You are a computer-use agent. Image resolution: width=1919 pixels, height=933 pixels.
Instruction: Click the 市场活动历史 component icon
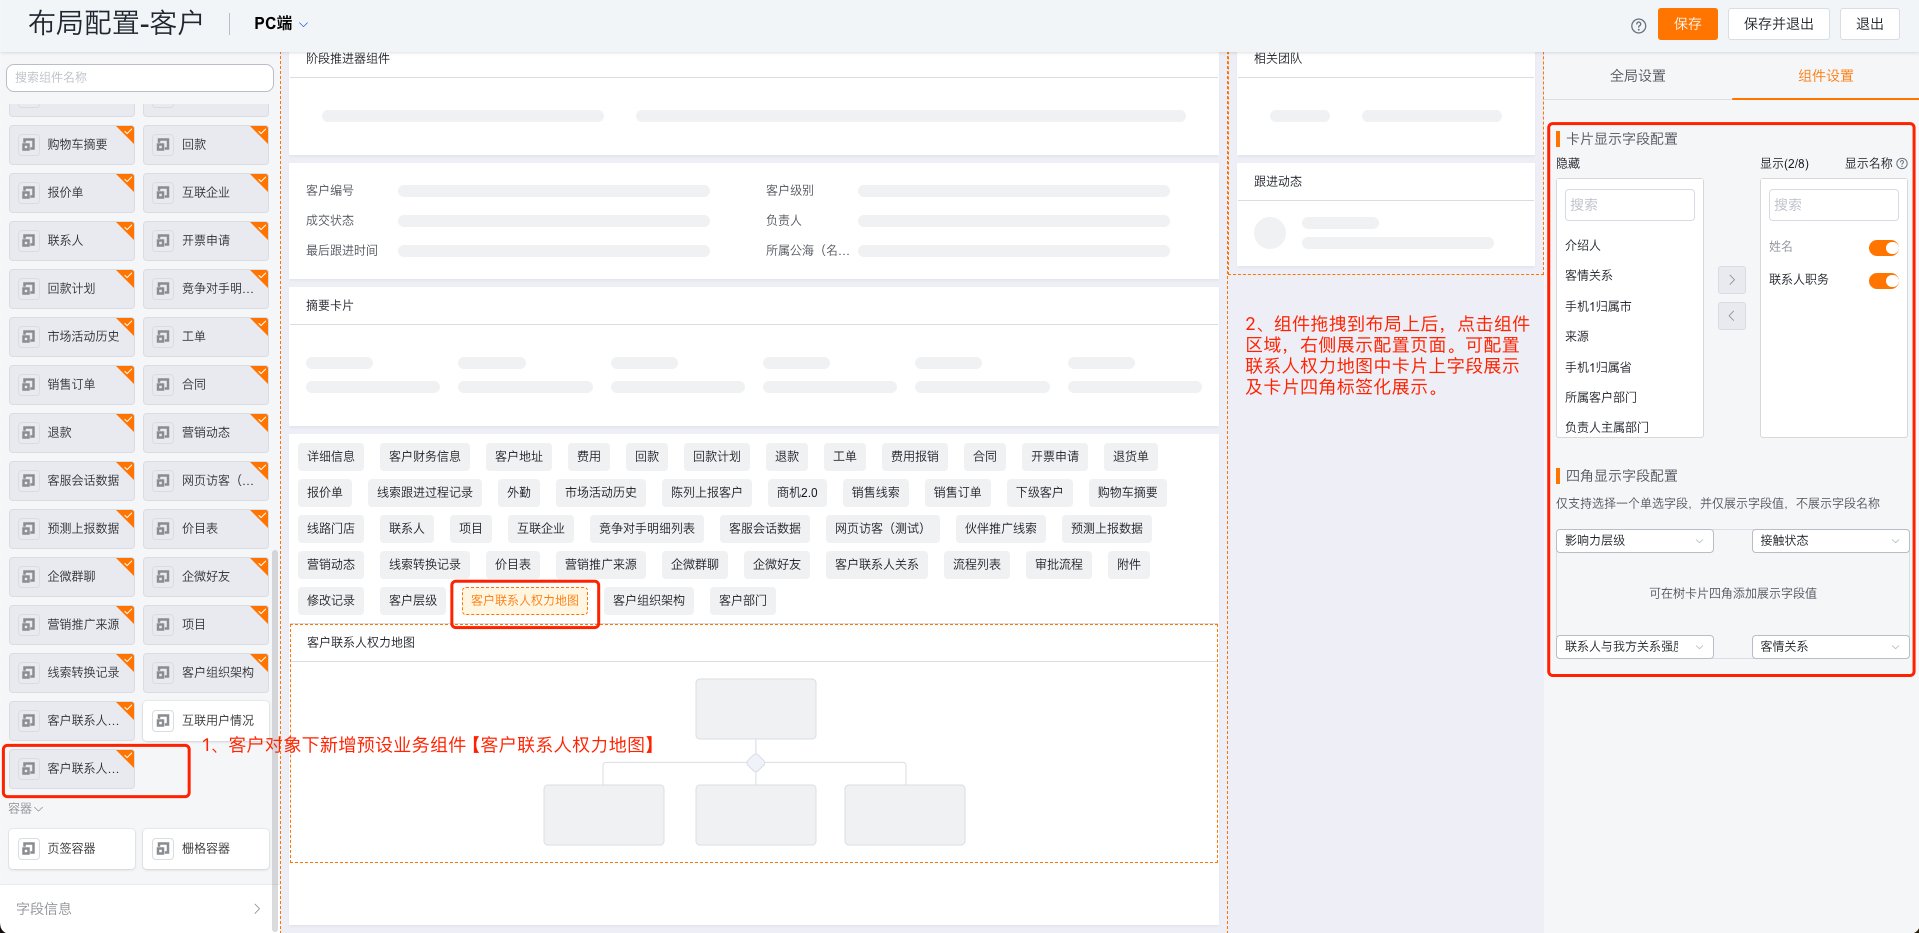pos(29,337)
